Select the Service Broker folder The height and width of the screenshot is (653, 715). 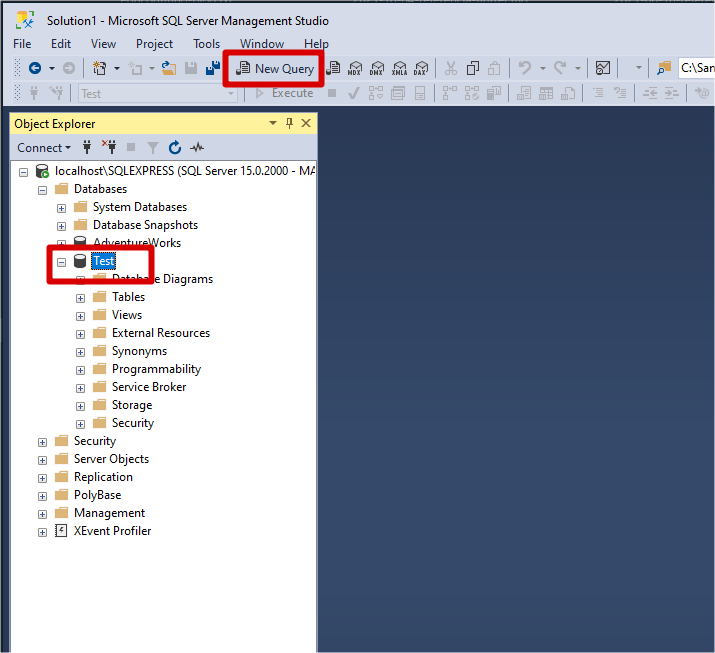pyautogui.click(x=149, y=387)
